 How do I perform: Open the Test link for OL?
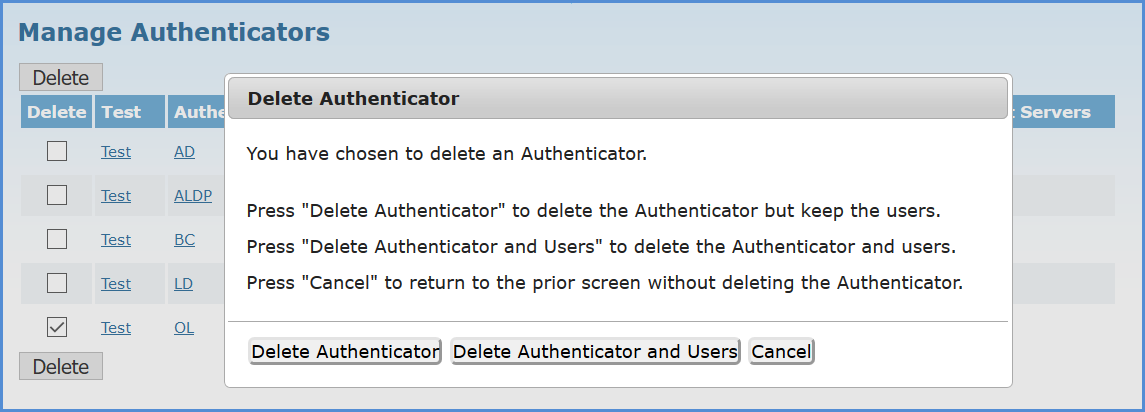(x=116, y=328)
